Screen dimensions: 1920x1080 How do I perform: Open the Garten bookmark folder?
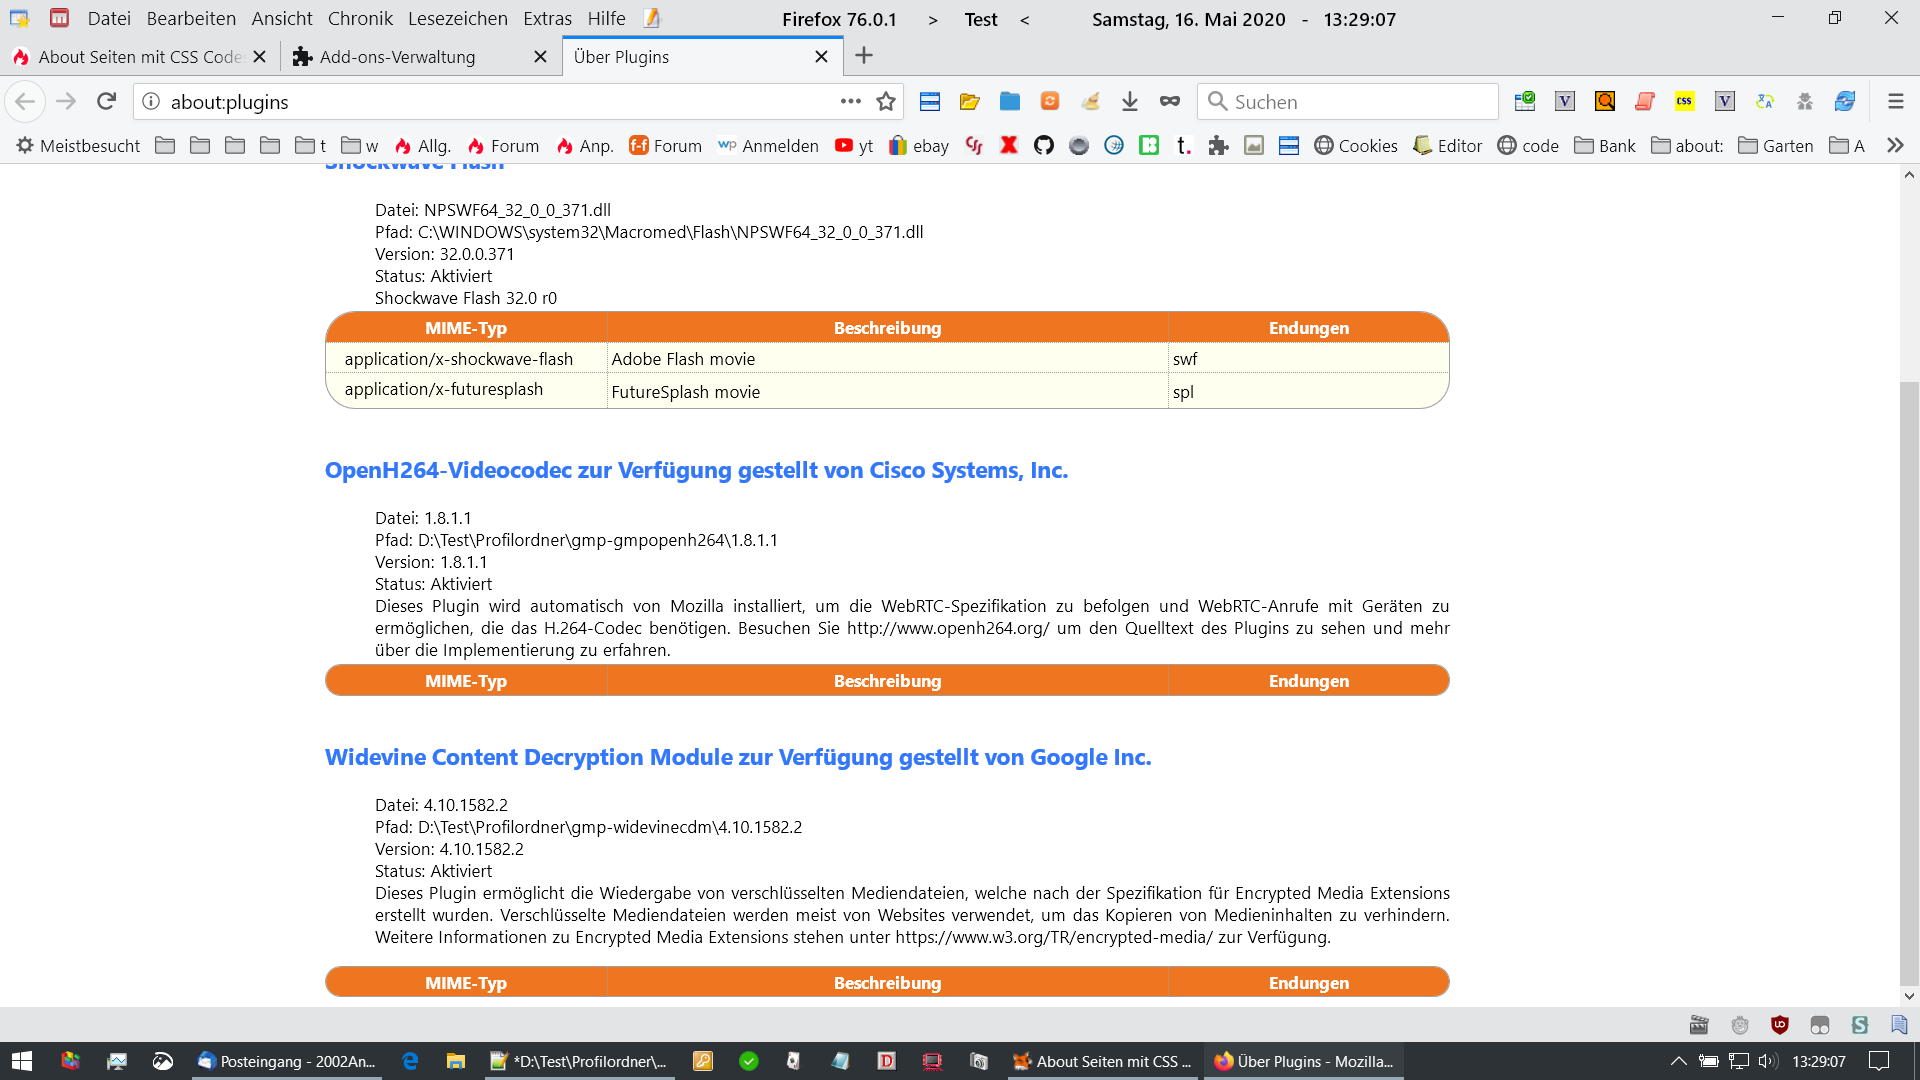click(1776, 146)
